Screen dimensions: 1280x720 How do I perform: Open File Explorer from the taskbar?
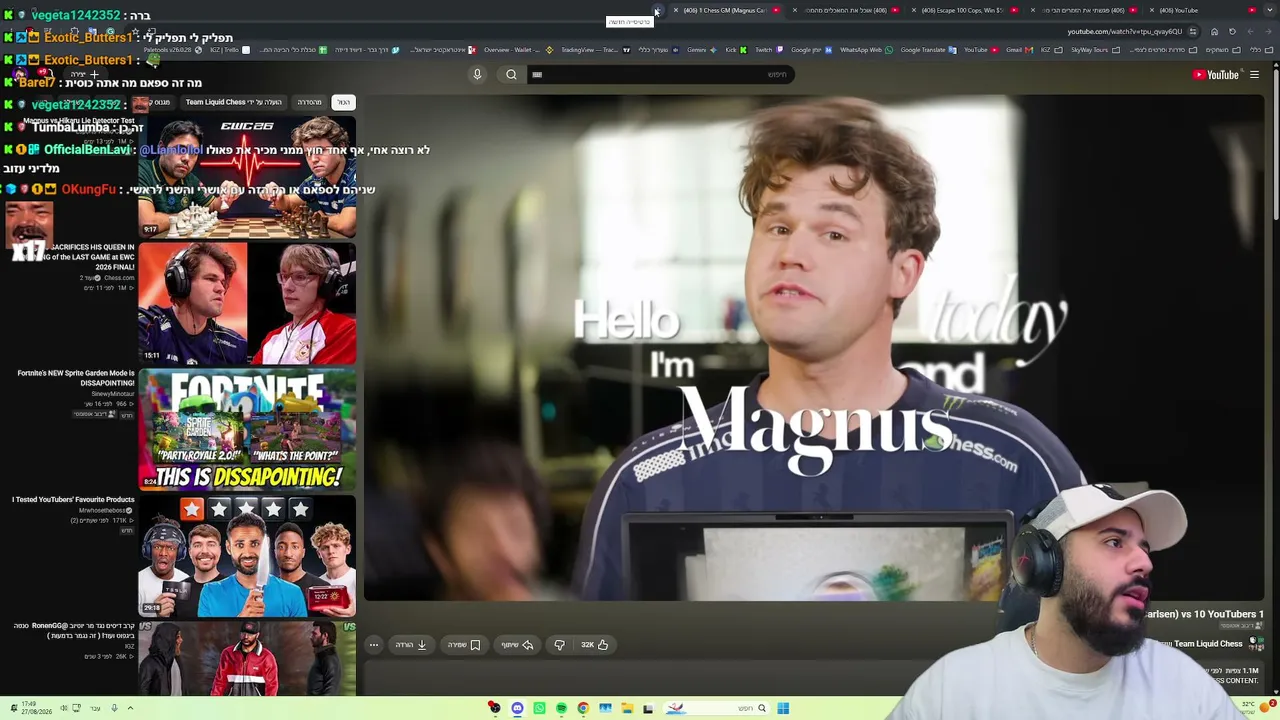point(627,708)
